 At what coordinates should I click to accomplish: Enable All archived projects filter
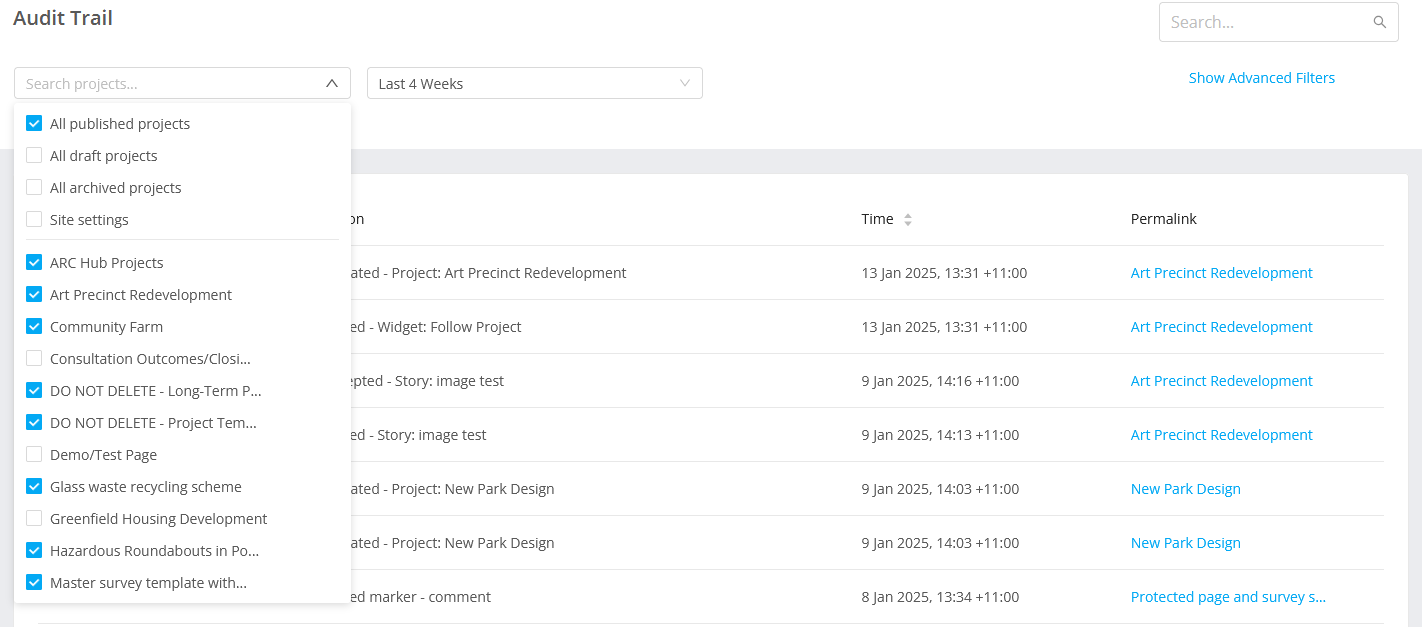(33, 187)
